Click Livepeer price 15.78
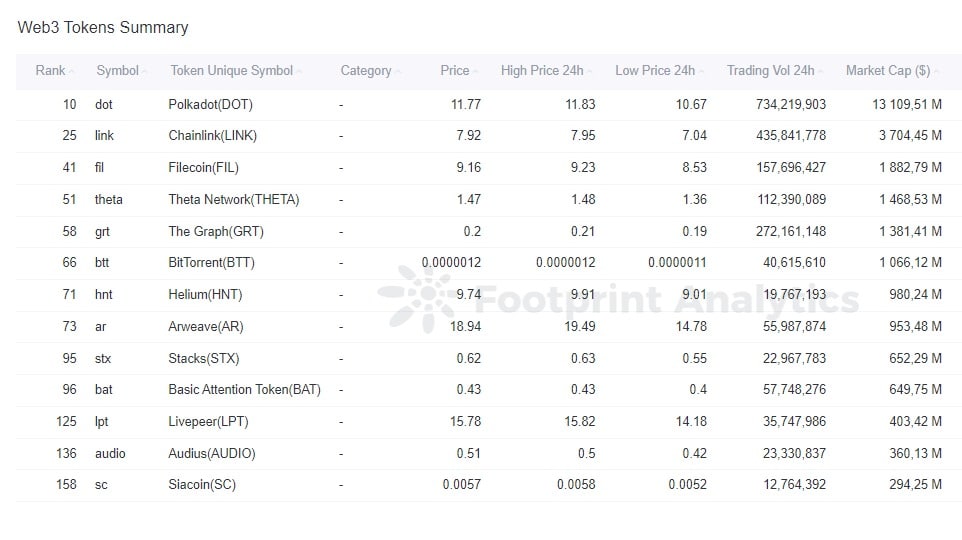 [465, 422]
